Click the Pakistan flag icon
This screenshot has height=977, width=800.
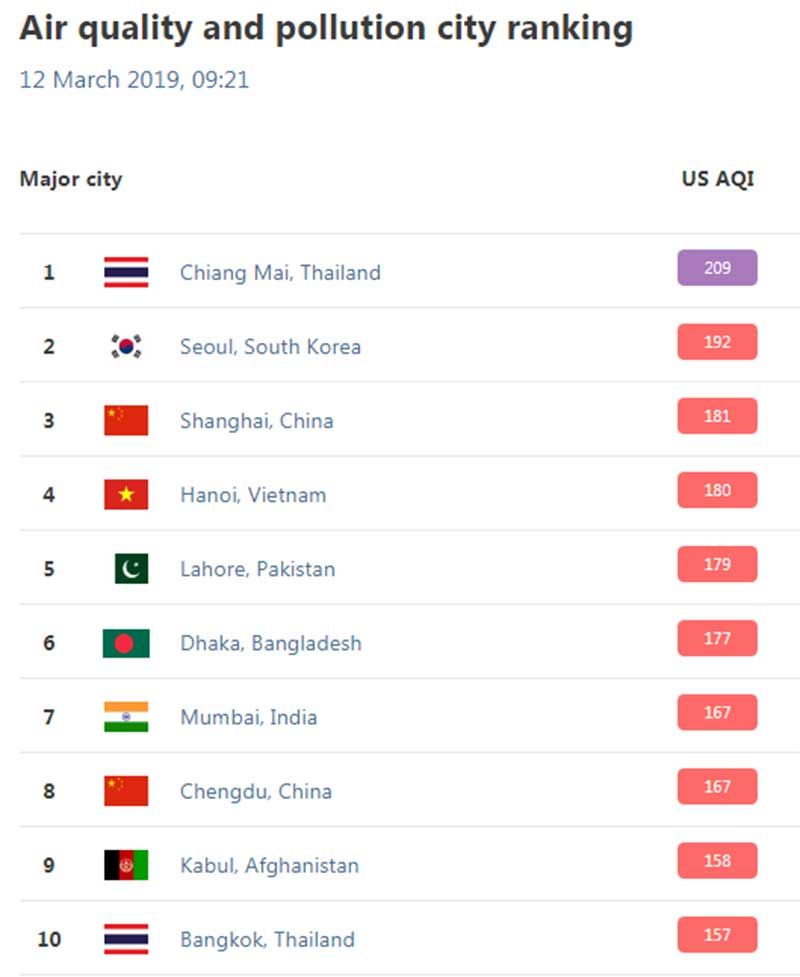point(131,569)
